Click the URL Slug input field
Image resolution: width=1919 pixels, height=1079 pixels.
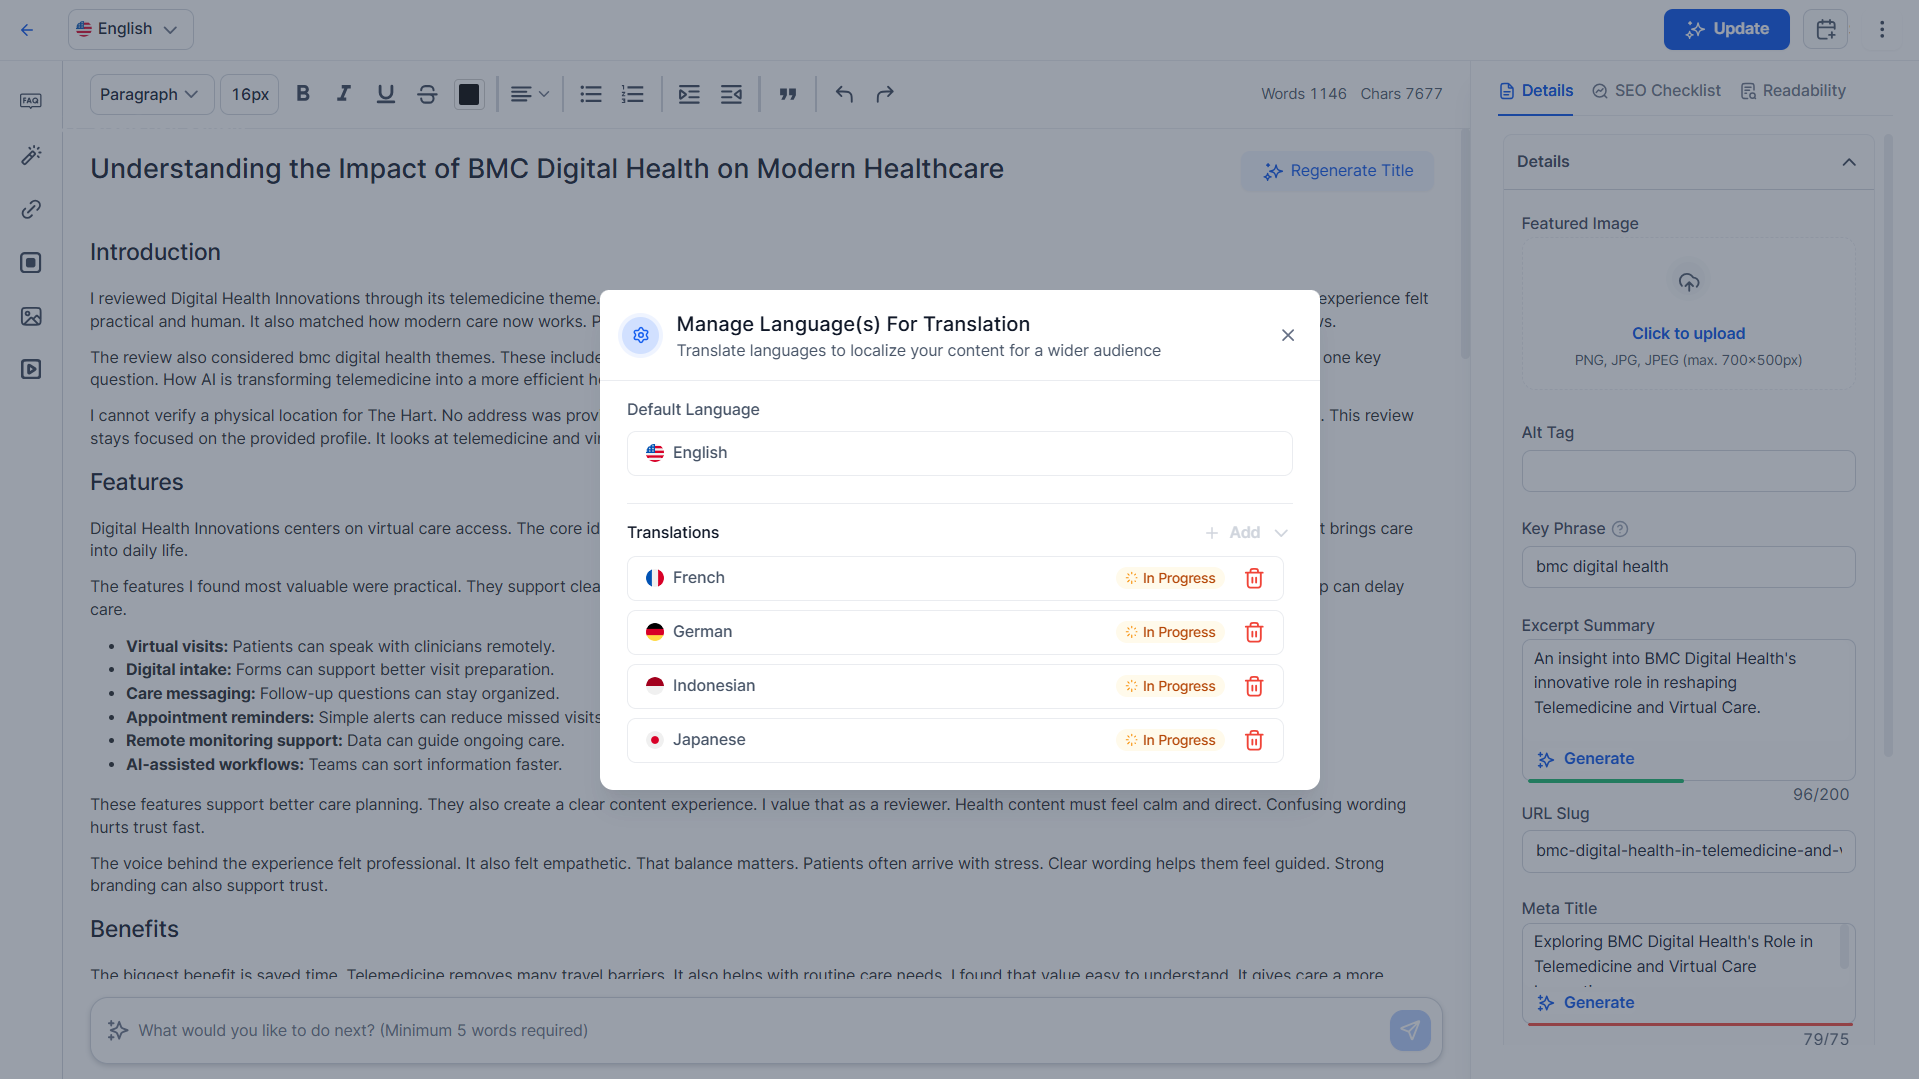[x=1688, y=851]
